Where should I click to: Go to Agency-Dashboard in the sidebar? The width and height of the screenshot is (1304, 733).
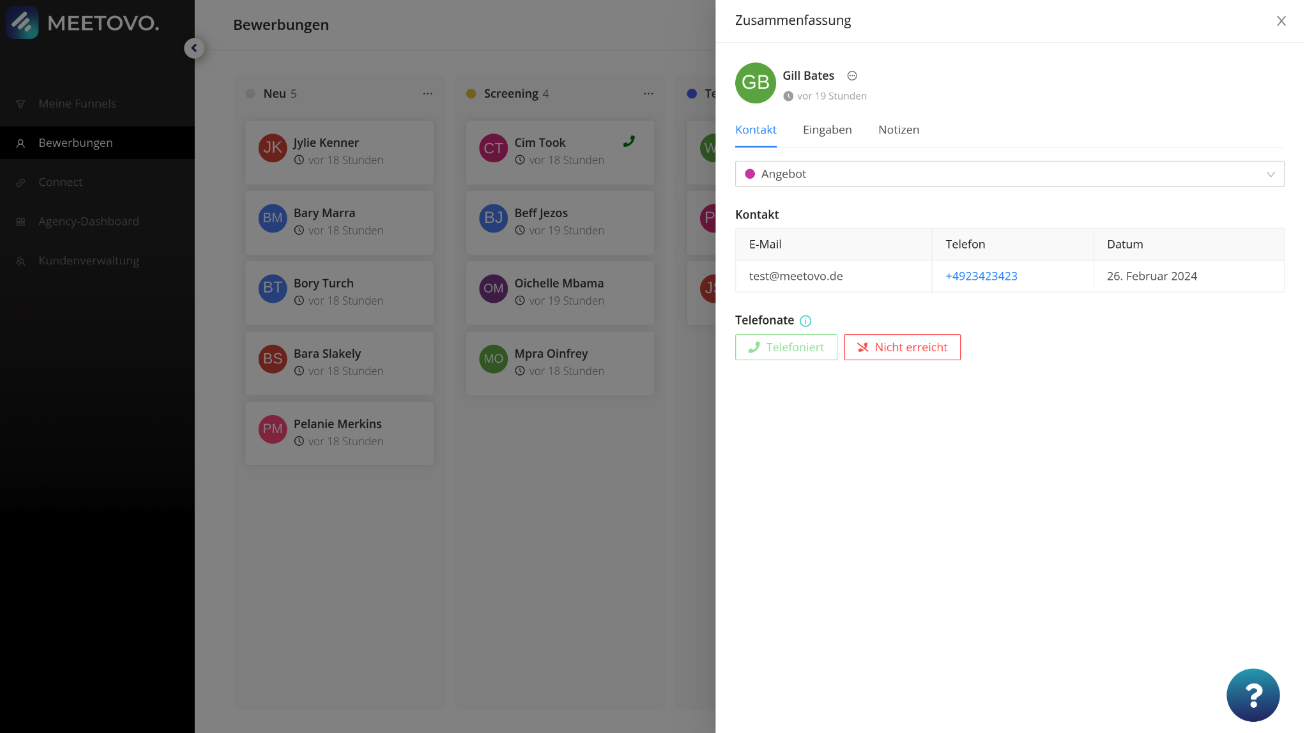point(88,221)
